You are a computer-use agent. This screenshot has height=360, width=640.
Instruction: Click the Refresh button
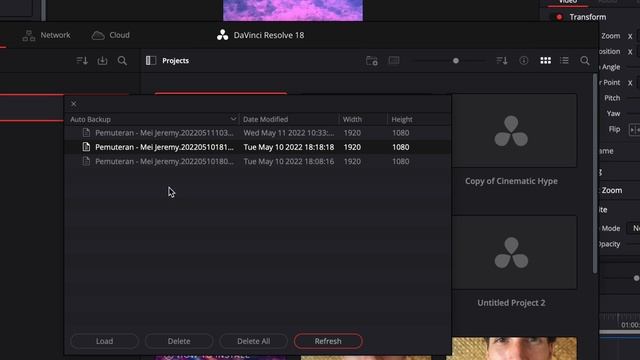[x=328, y=341]
